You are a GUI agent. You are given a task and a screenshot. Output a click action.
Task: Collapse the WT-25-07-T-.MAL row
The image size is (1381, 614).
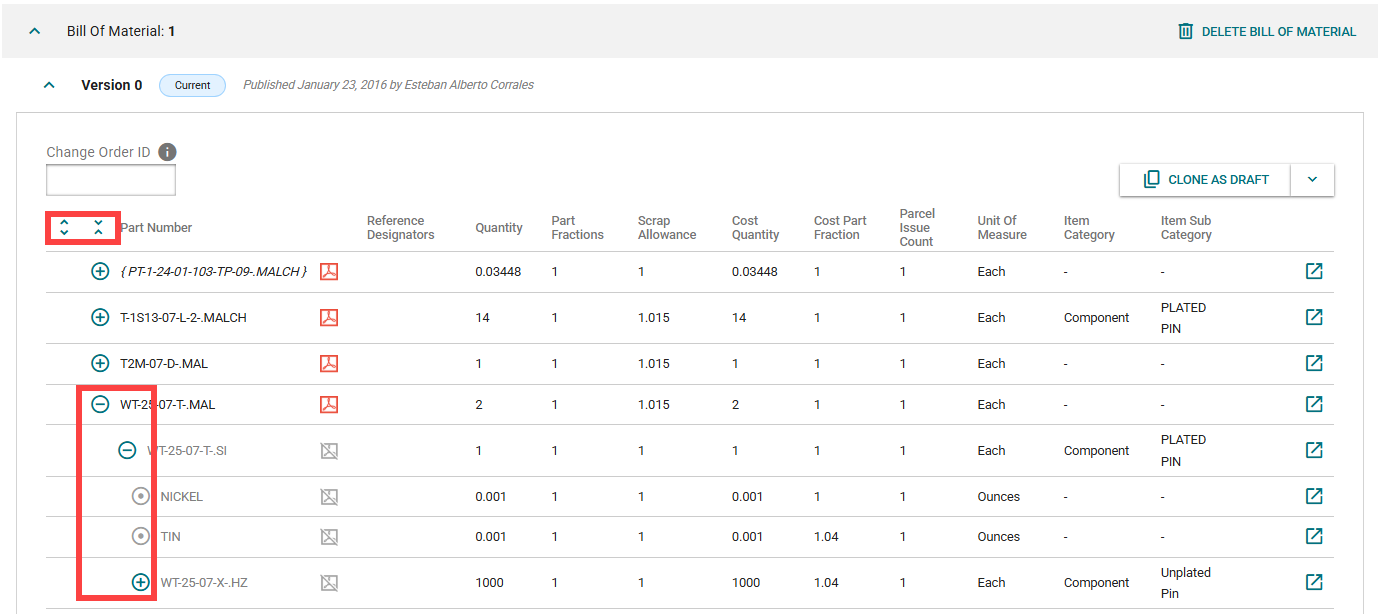click(x=100, y=405)
